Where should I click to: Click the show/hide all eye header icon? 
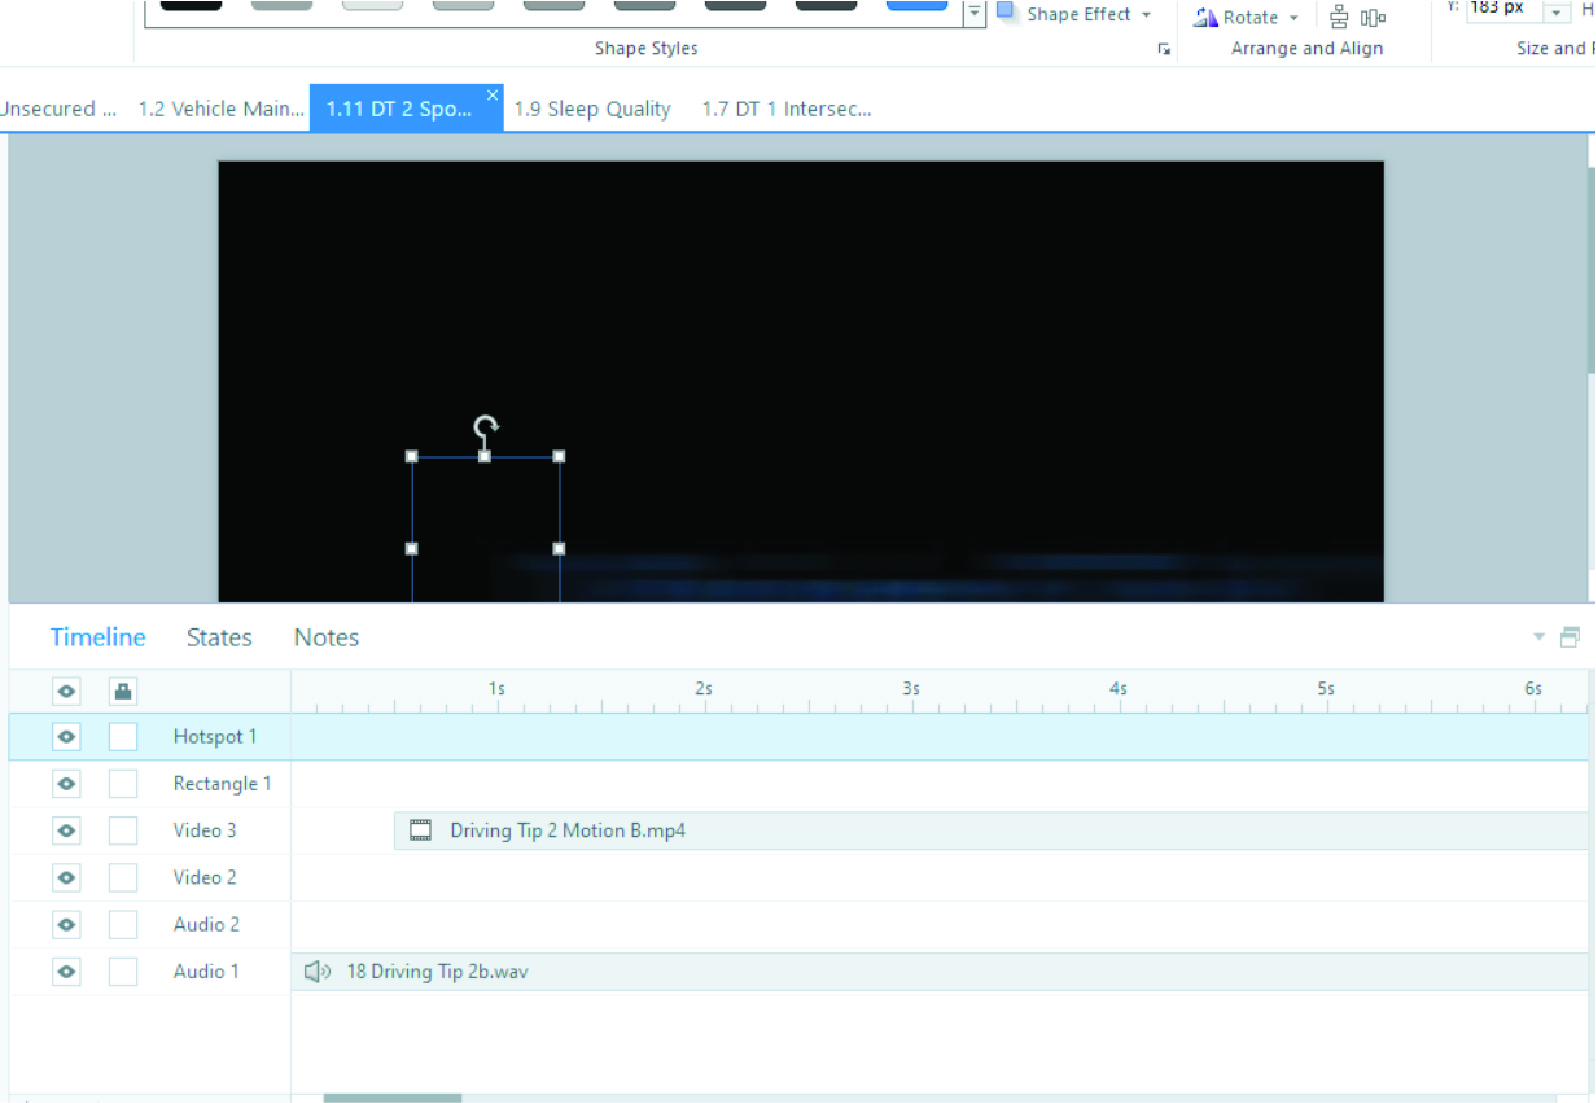pos(66,691)
